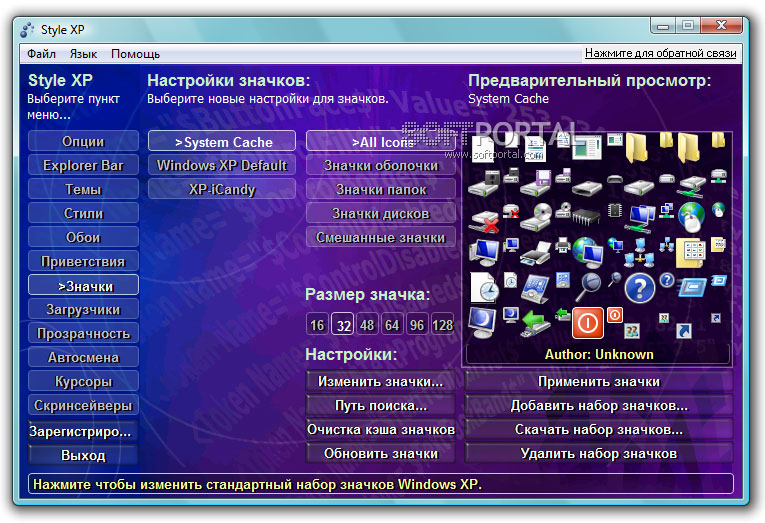Click the large printer icon
Image resolution: width=765 pixels, height=523 pixels.
pyautogui.click(x=536, y=254)
